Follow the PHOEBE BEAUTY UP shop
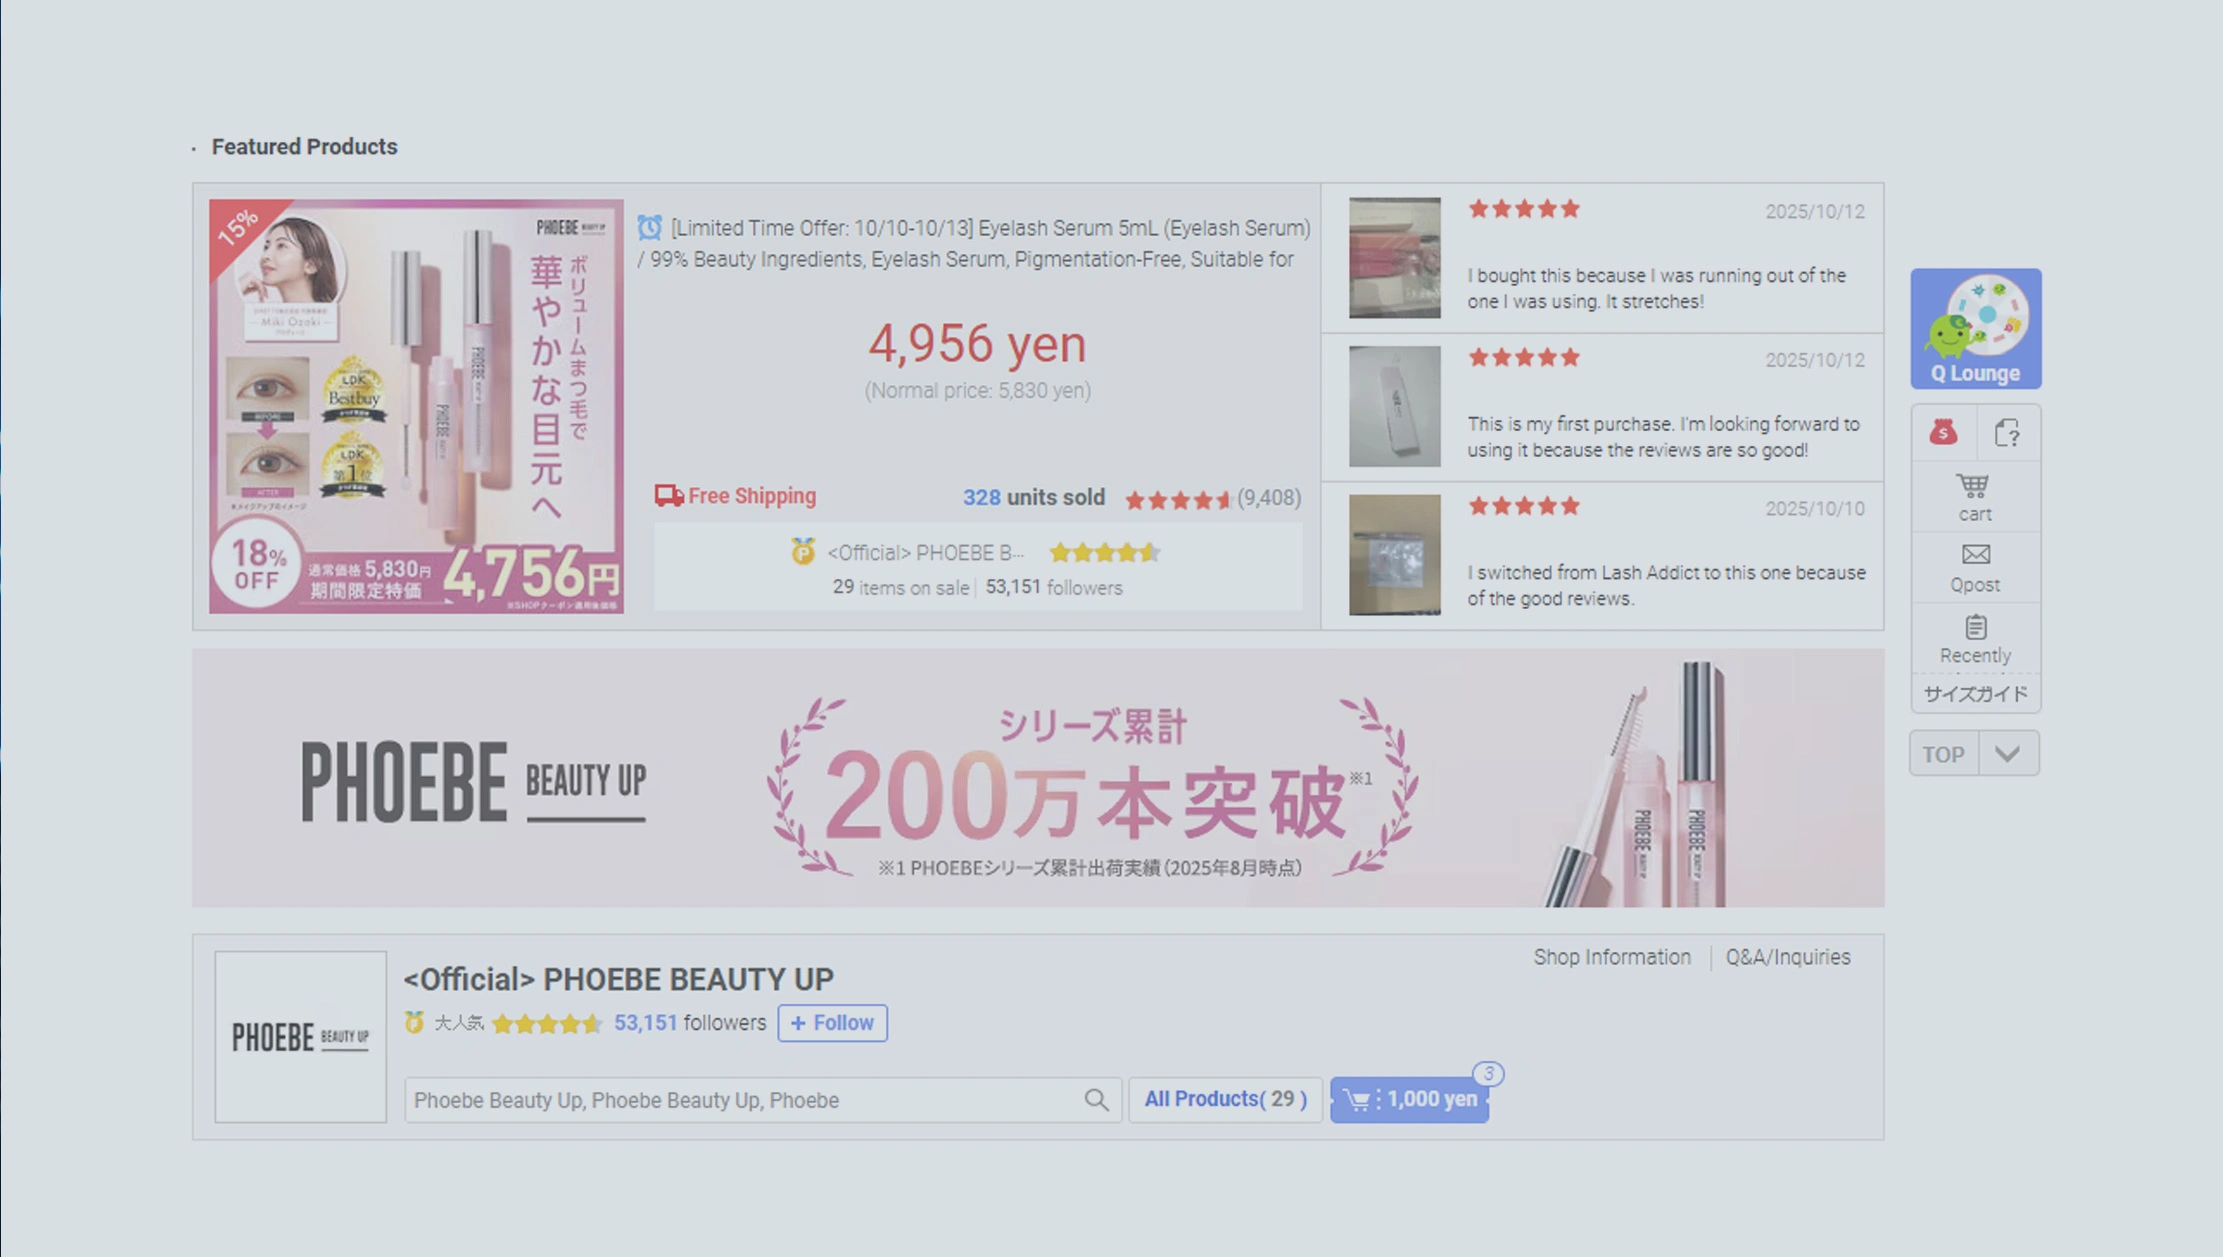The height and width of the screenshot is (1257, 2223). click(x=832, y=1023)
